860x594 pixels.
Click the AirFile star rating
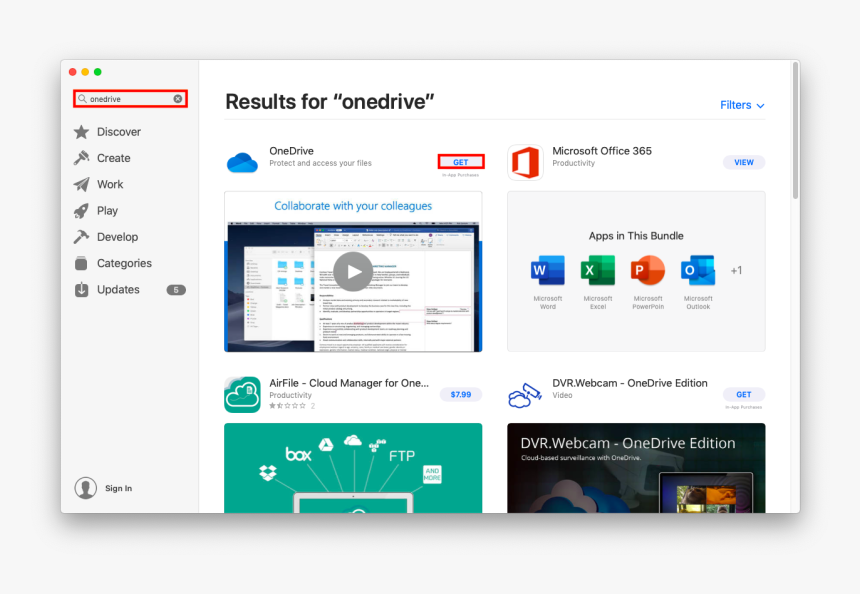(287, 406)
